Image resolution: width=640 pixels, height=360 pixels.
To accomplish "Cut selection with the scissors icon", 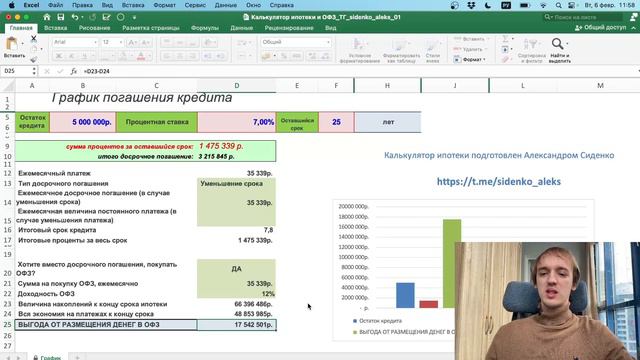I will pos(33,38).
